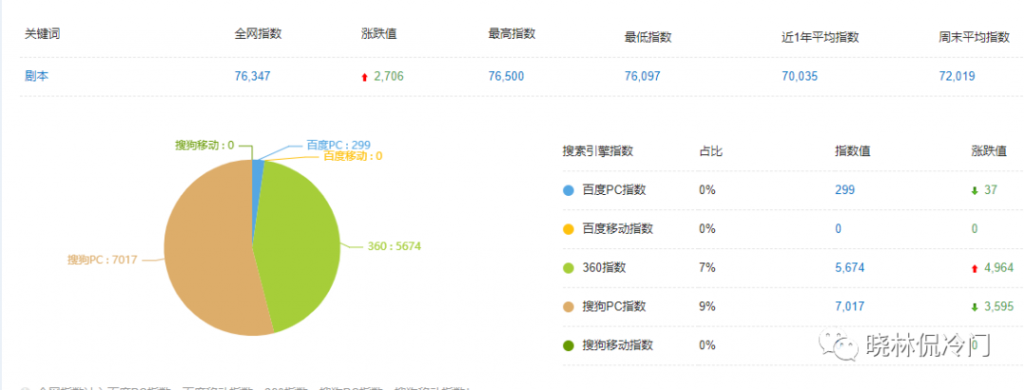Click the red up arrow beside 2,706
The height and width of the screenshot is (390, 1024).
[364, 77]
